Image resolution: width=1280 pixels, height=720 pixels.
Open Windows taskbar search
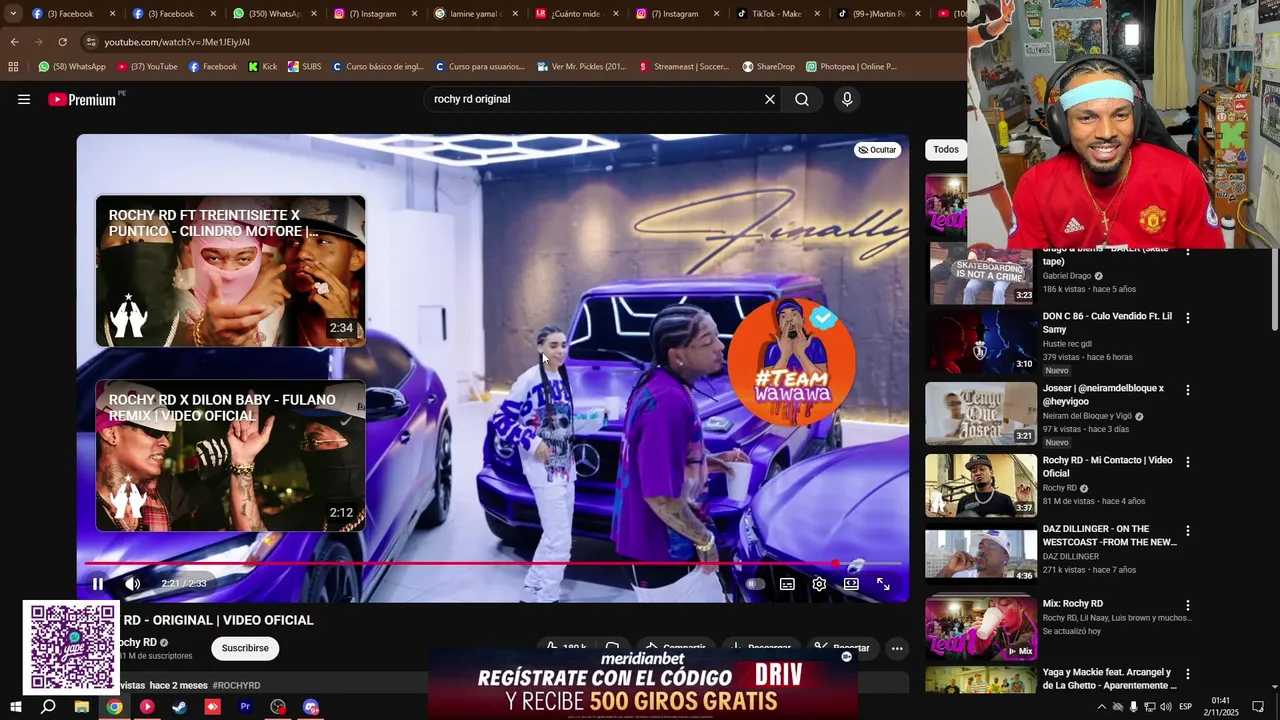[48, 707]
